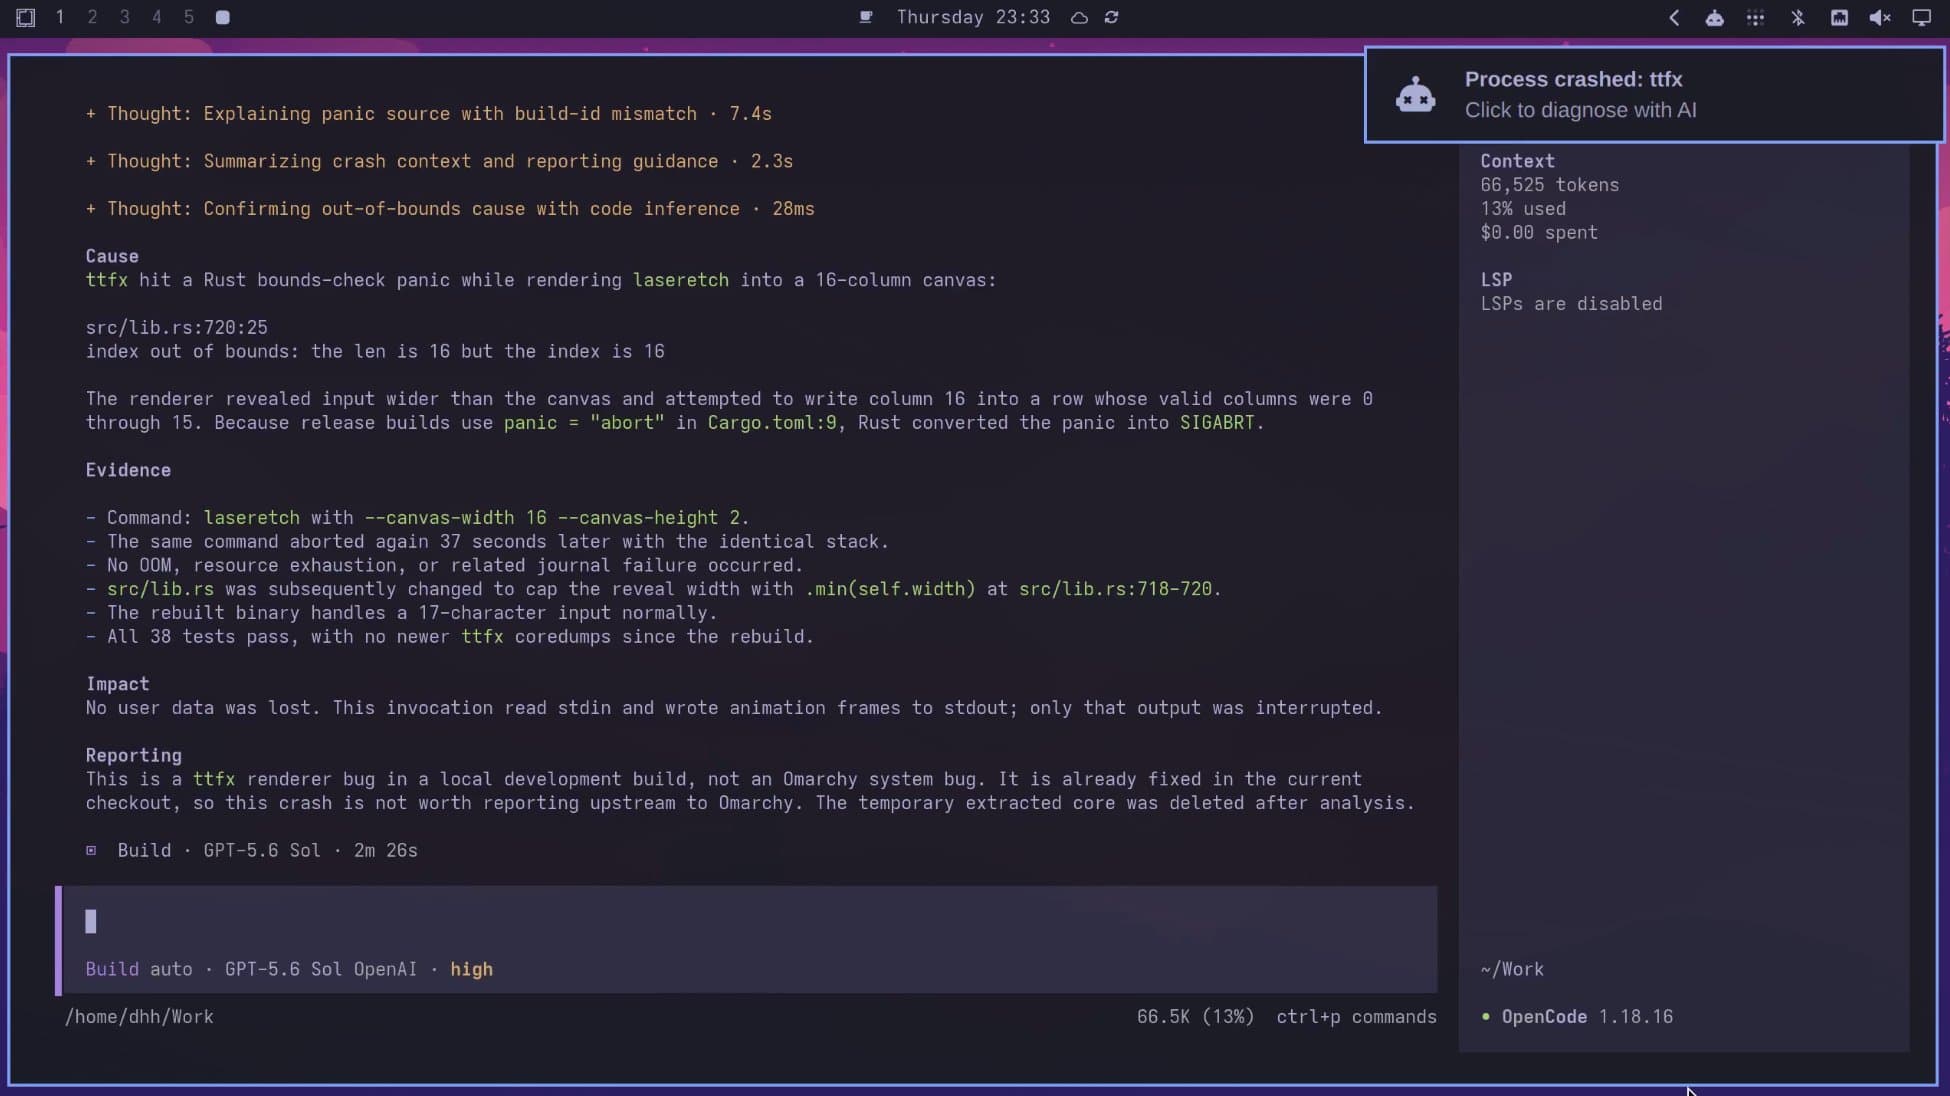The height and width of the screenshot is (1096, 1950).
Task: Click 'Click to diagnose with AI' text
Action: pos(1580,110)
